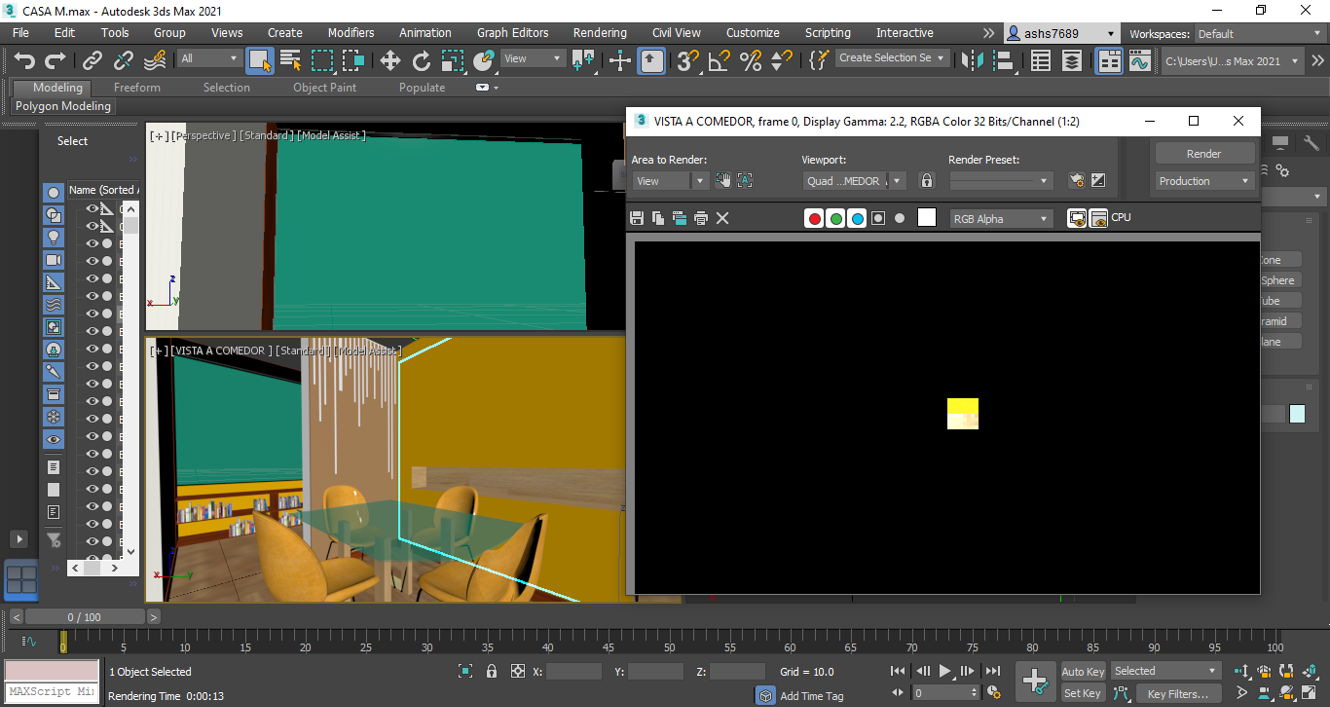Toggle the blue channel display
The image size is (1330, 707).
coord(857,218)
